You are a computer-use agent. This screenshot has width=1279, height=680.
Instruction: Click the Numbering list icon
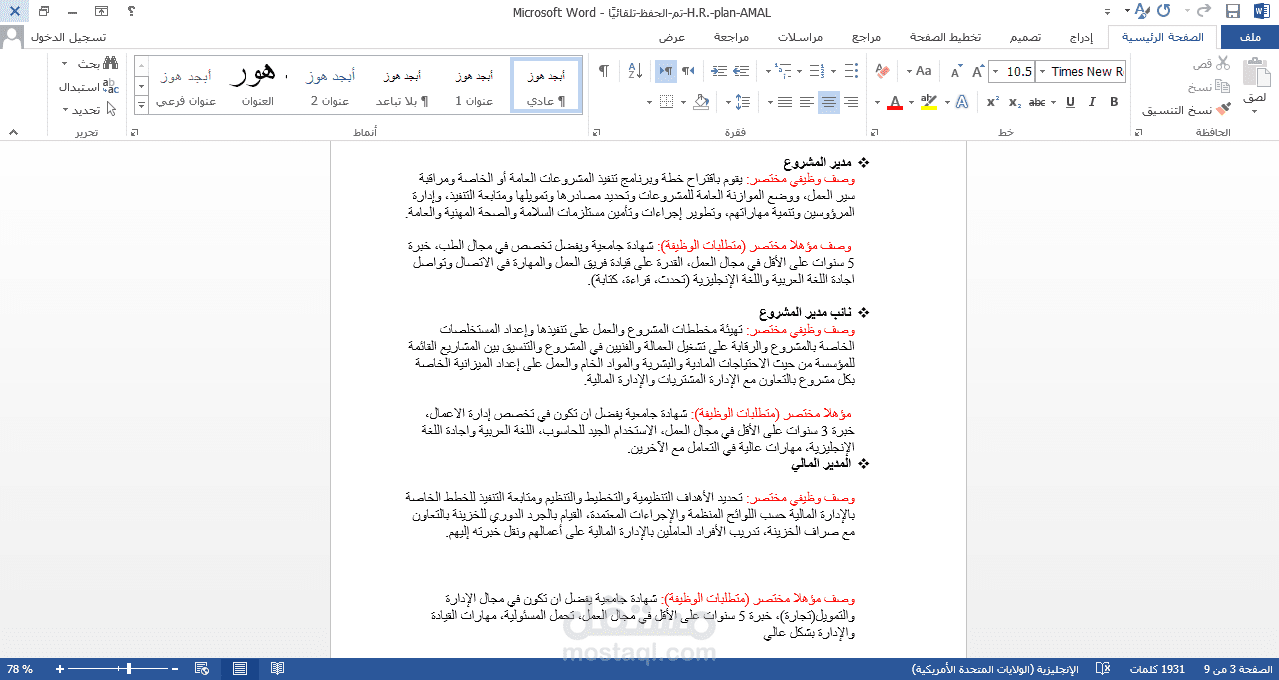[x=816, y=71]
